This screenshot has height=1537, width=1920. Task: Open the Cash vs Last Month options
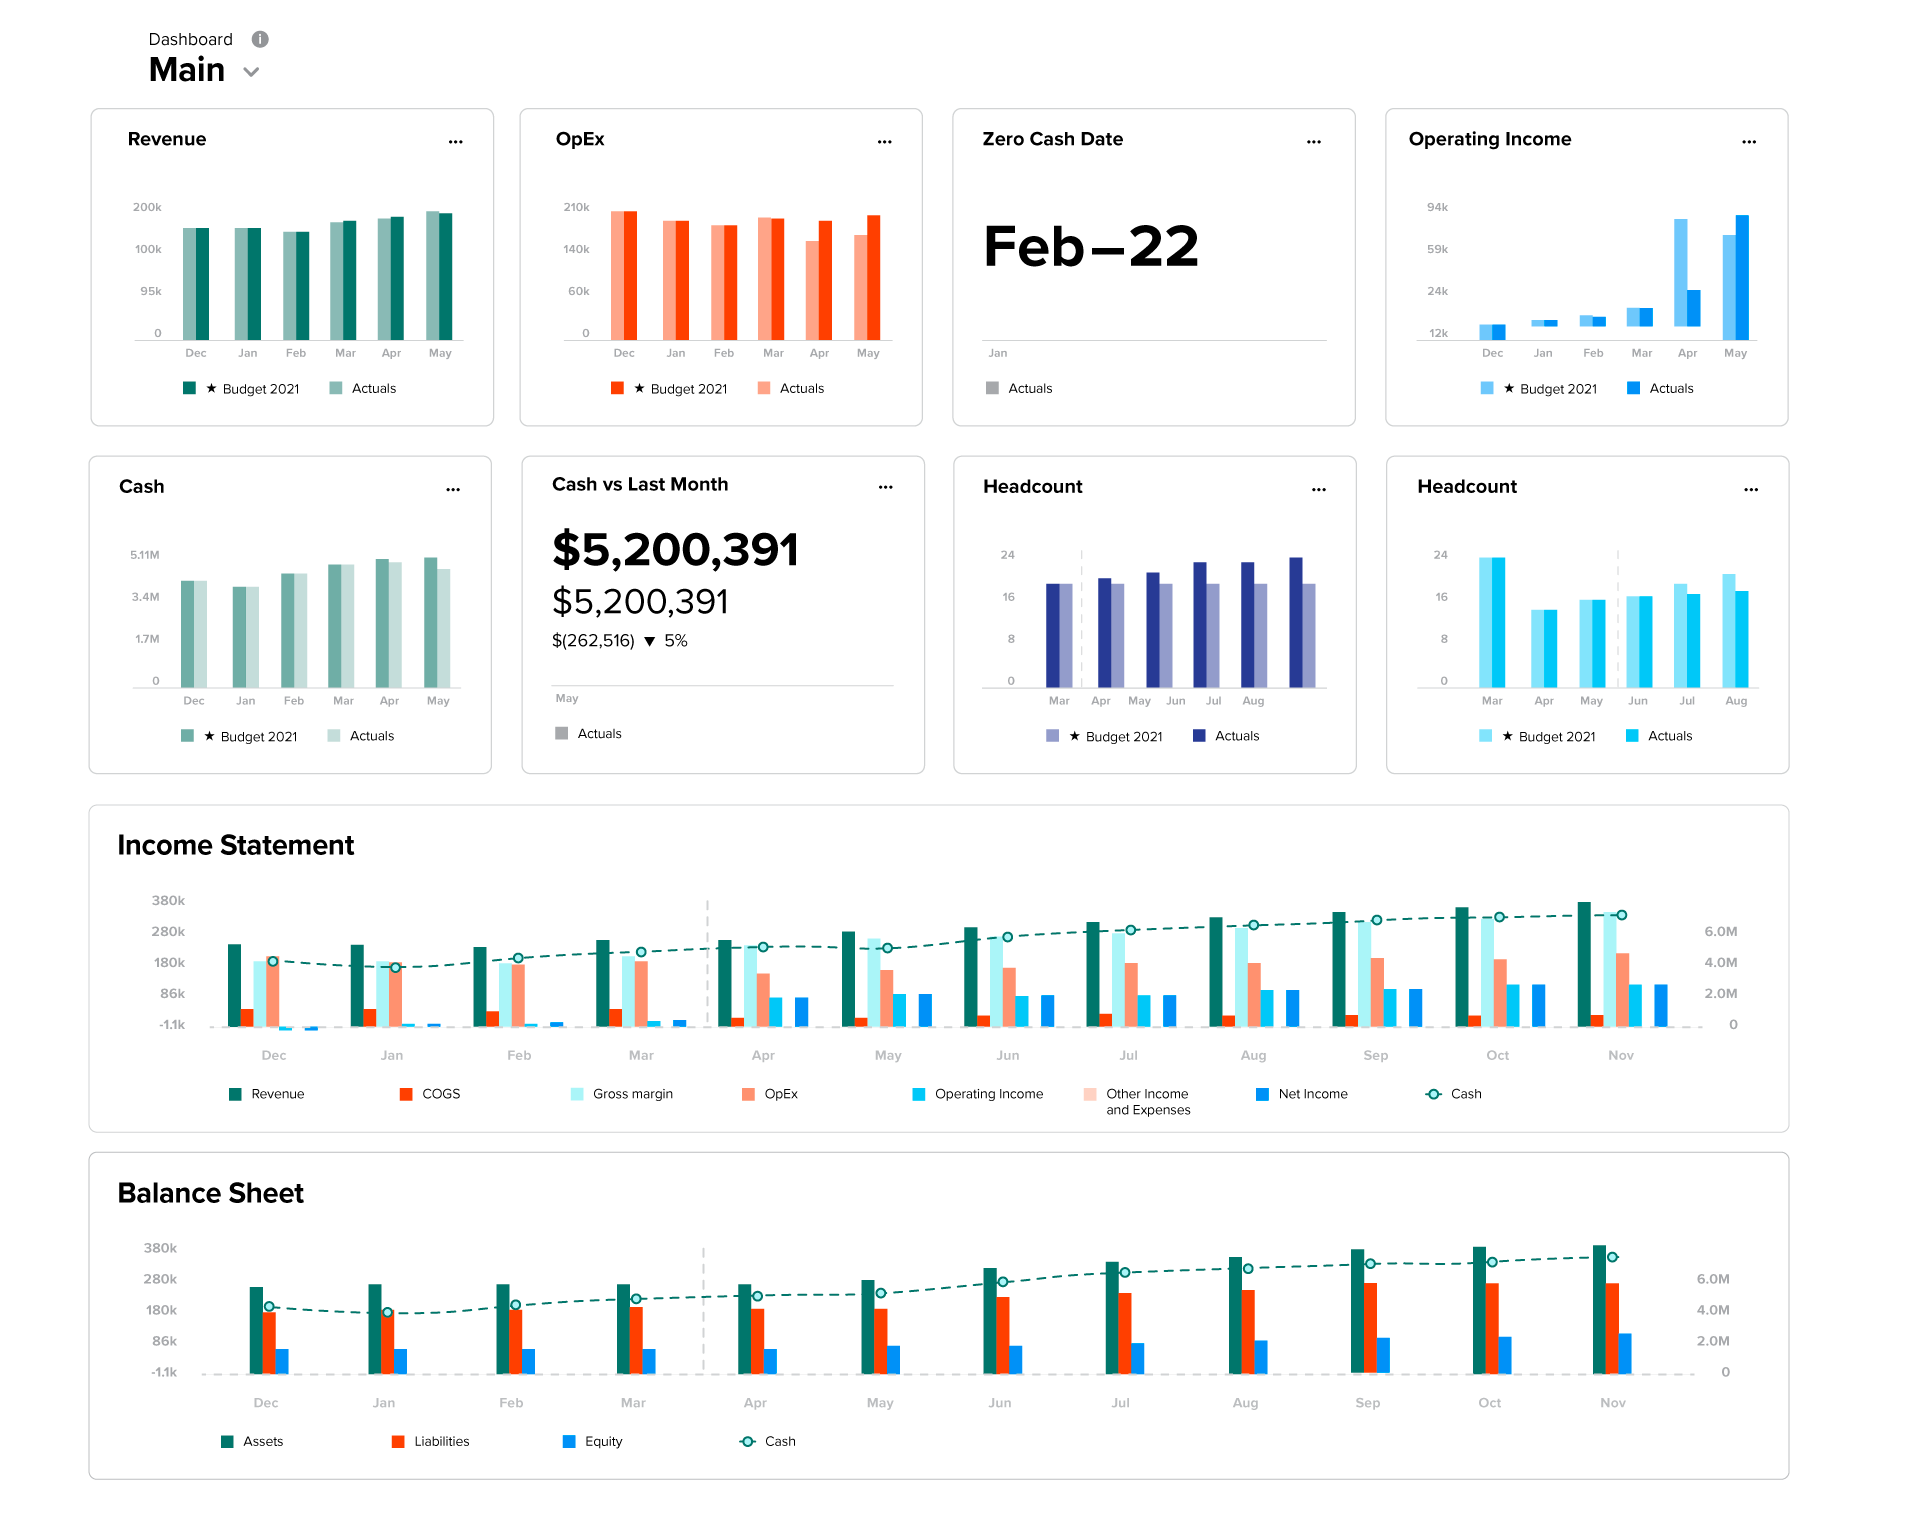point(885,487)
